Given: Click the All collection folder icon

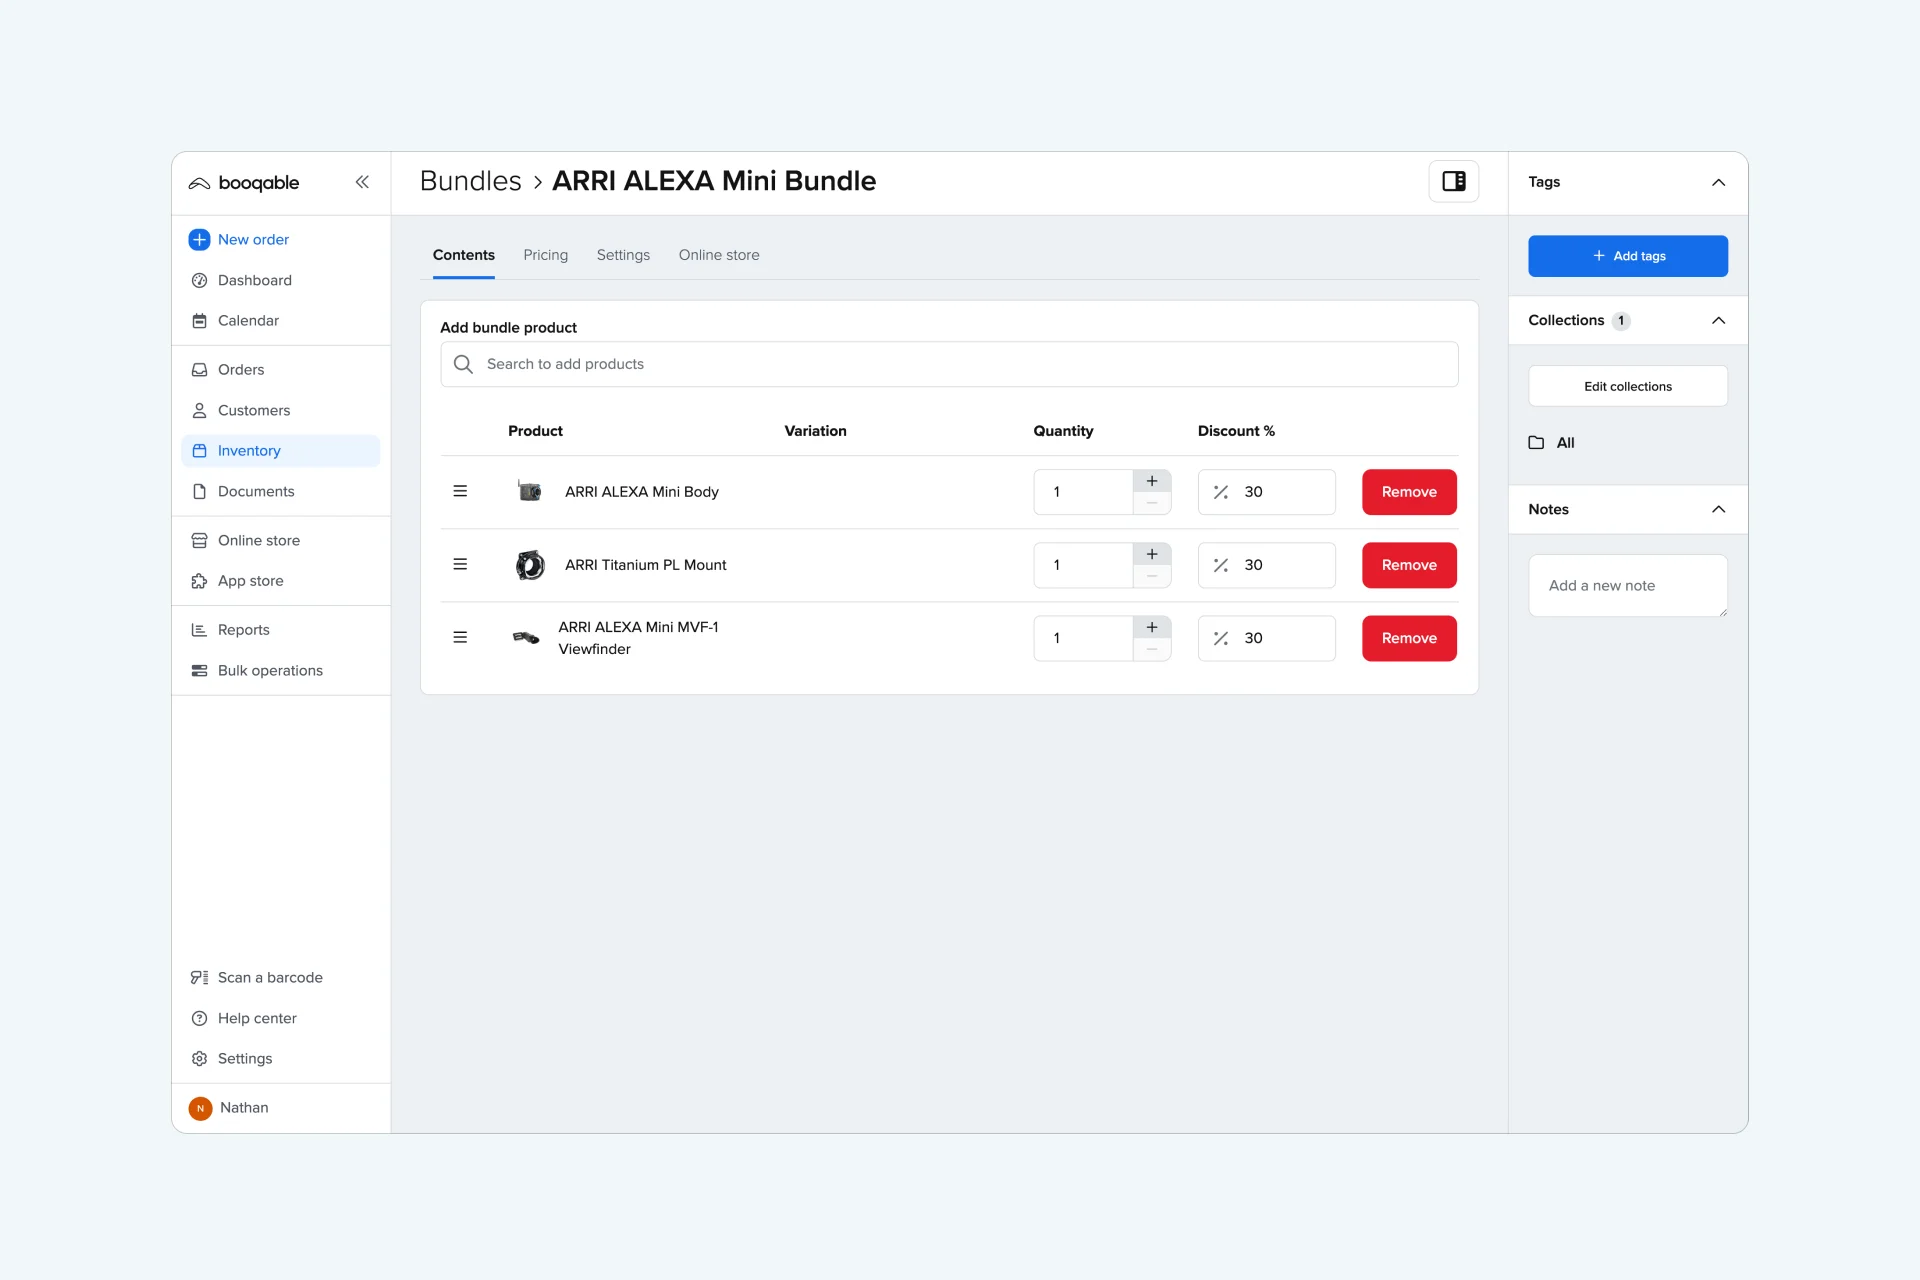Looking at the screenshot, I should [x=1536, y=443].
